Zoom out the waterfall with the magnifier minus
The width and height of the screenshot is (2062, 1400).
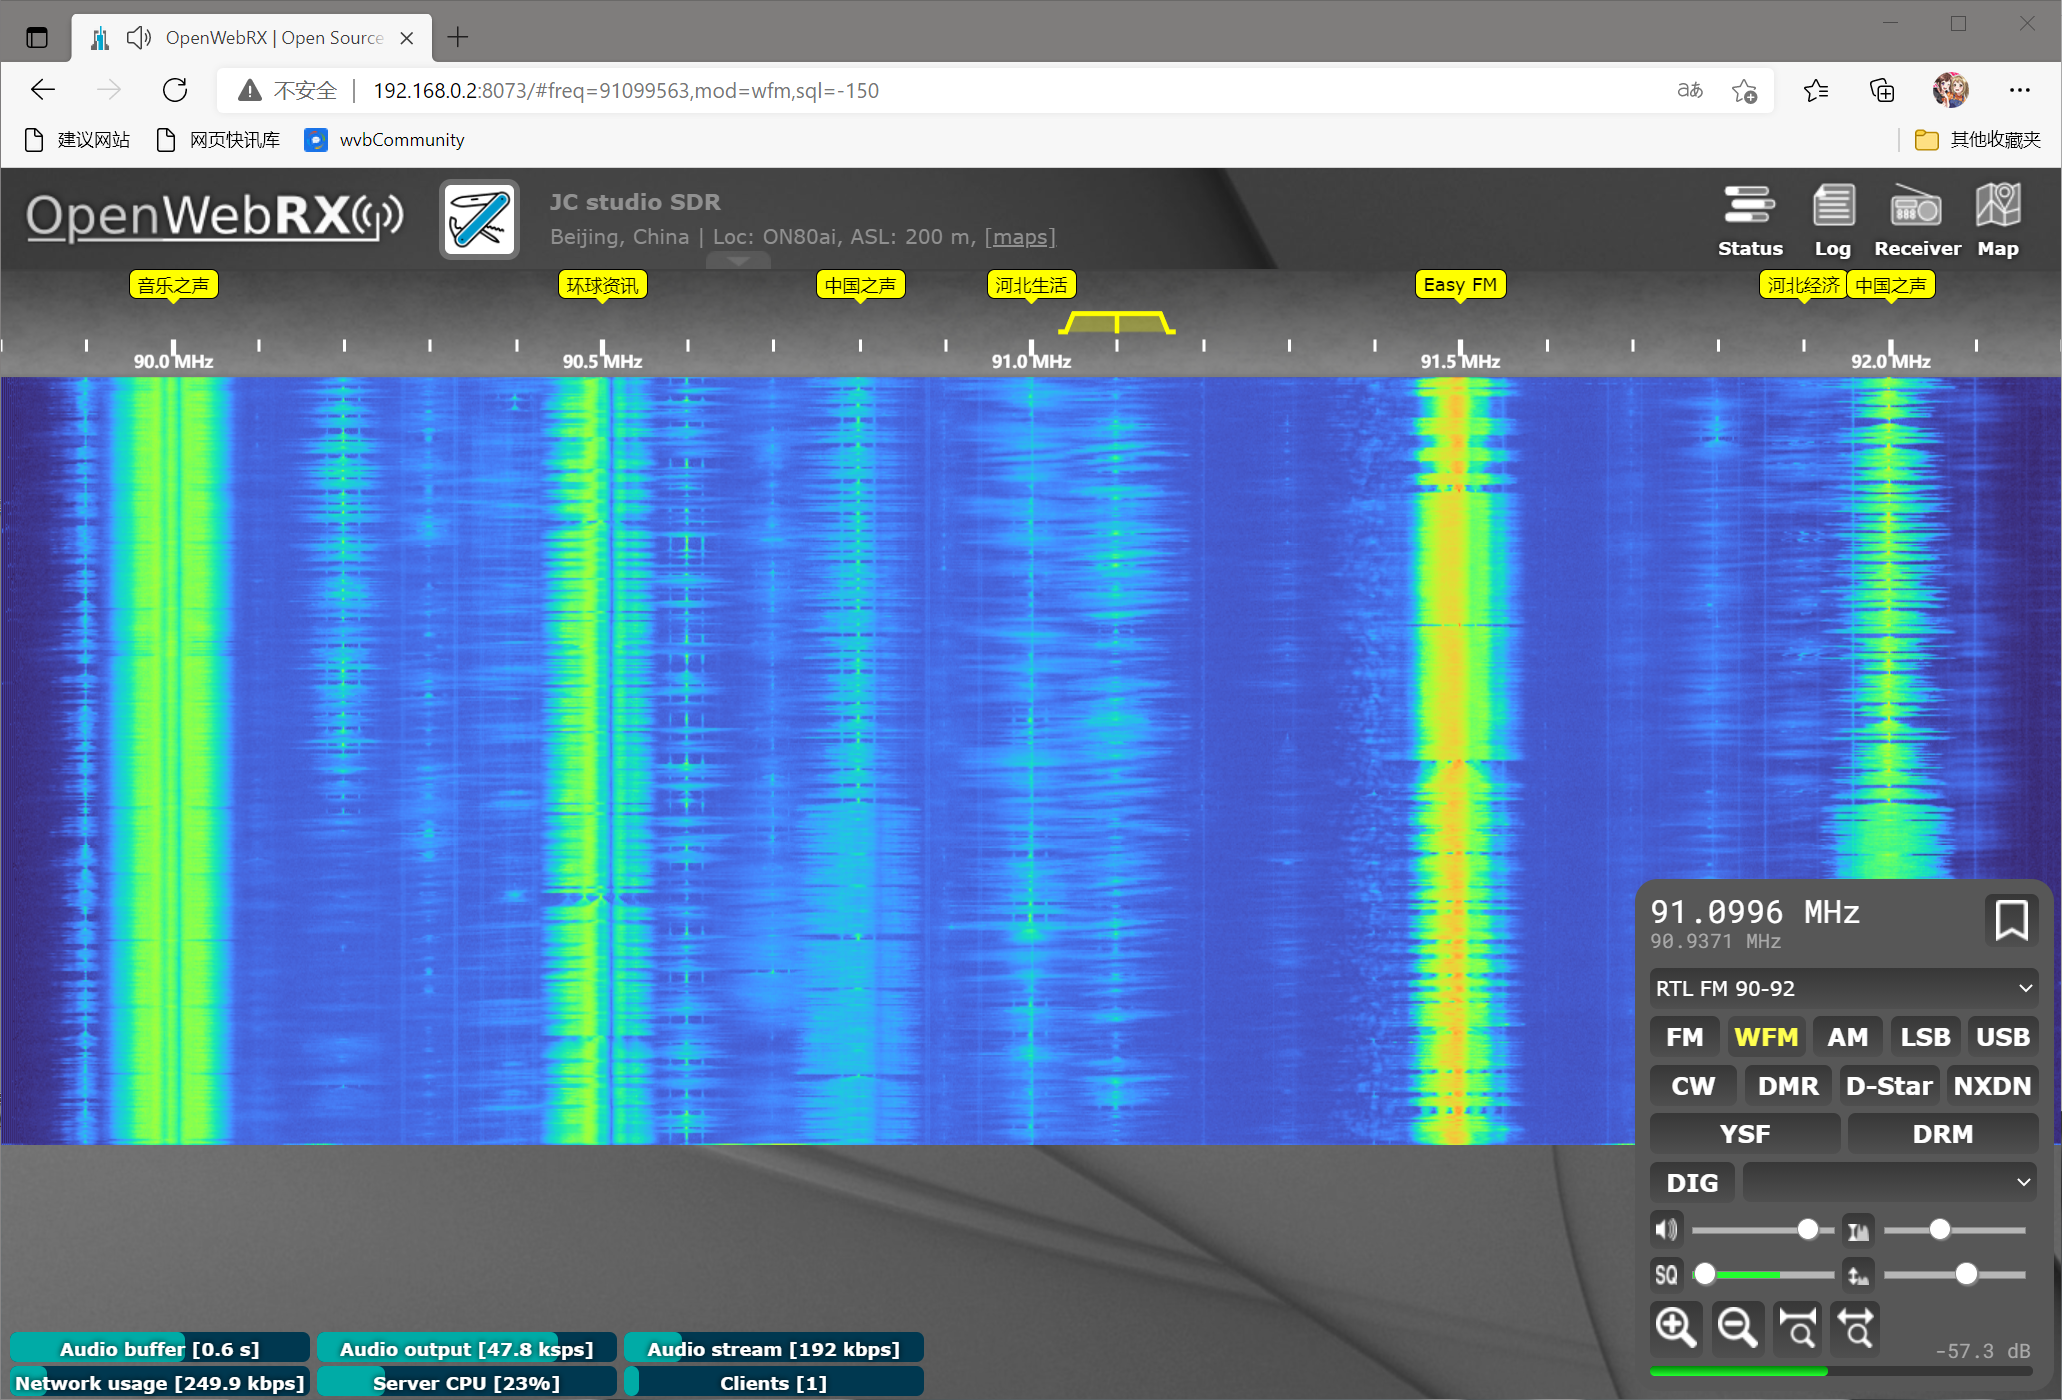pos(1736,1327)
